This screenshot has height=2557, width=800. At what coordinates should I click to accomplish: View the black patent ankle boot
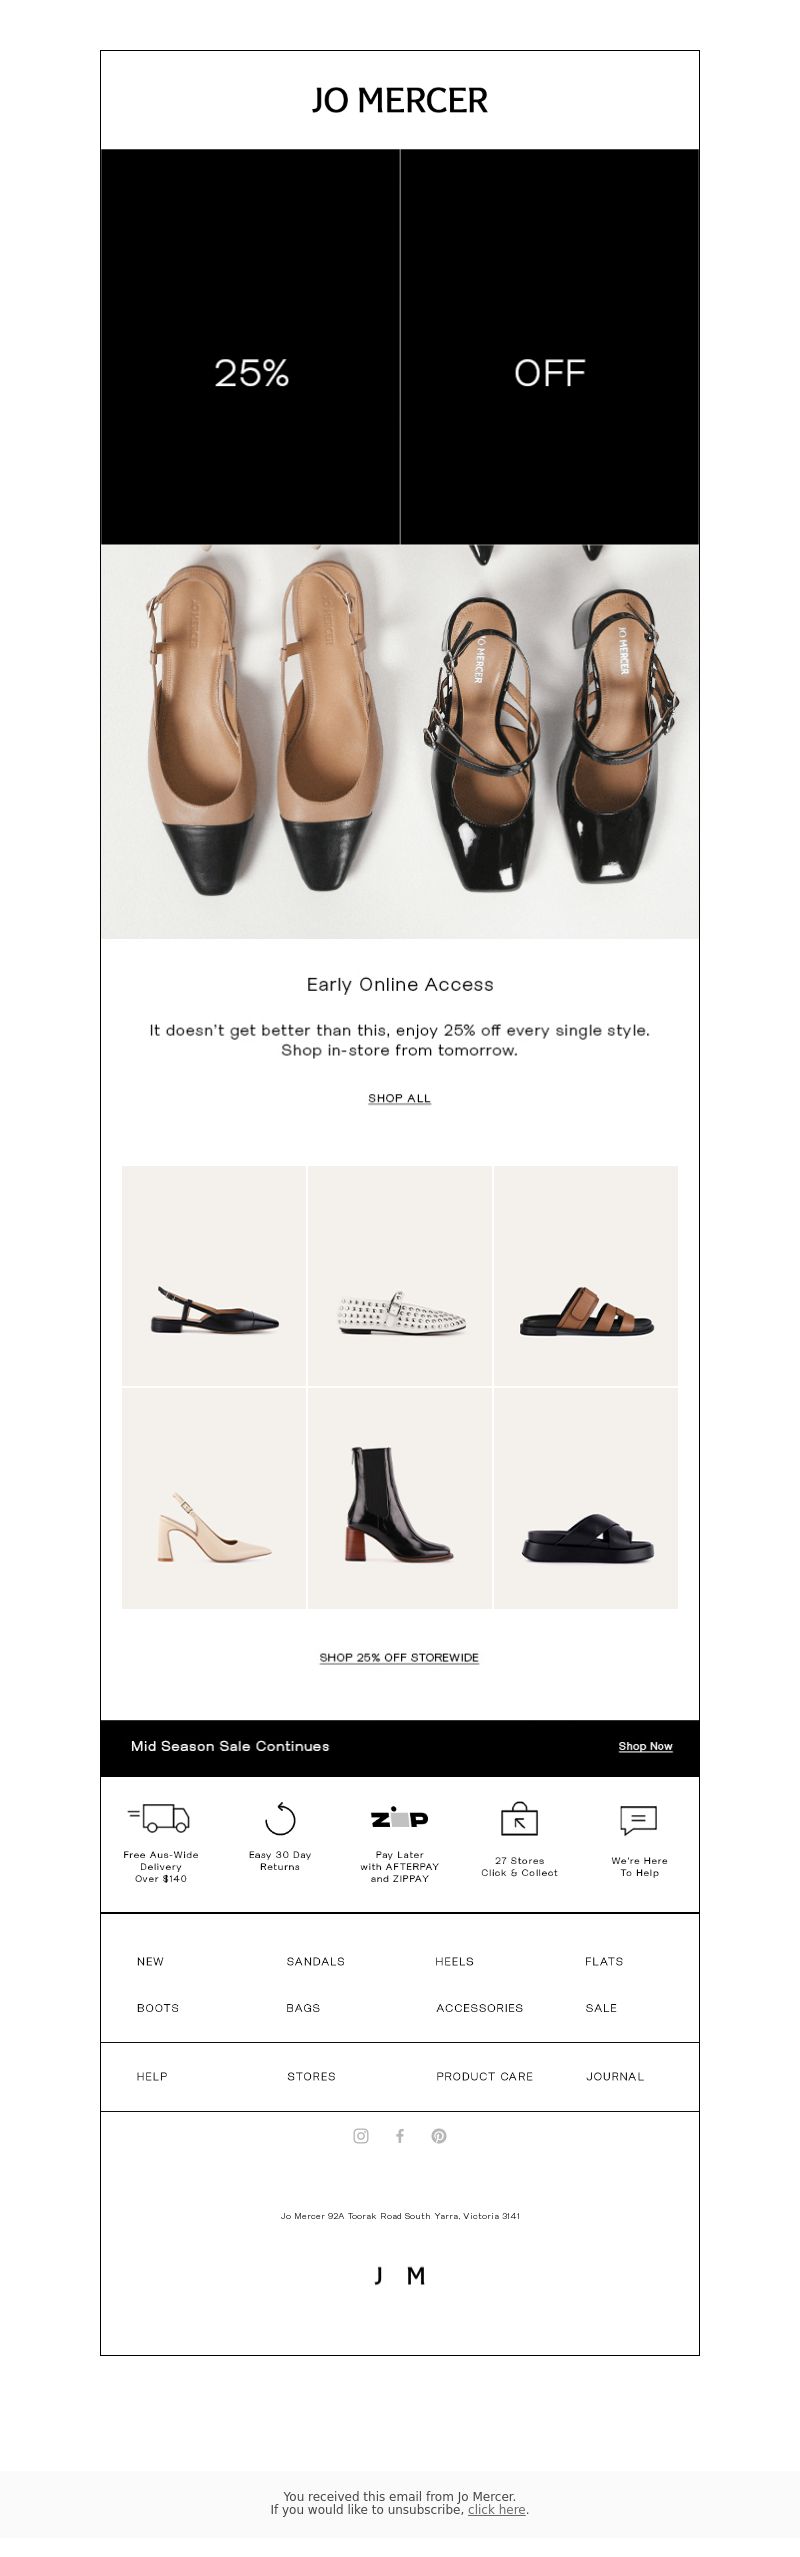[x=400, y=1498]
